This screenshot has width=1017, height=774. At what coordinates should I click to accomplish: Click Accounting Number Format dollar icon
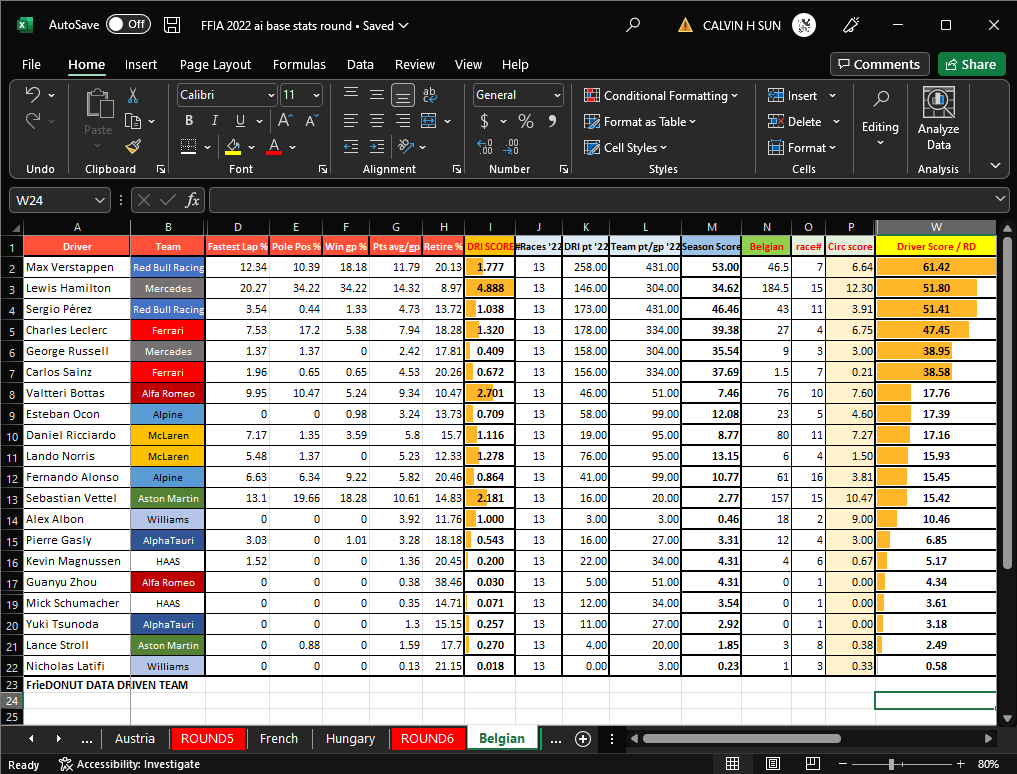(485, 121)
